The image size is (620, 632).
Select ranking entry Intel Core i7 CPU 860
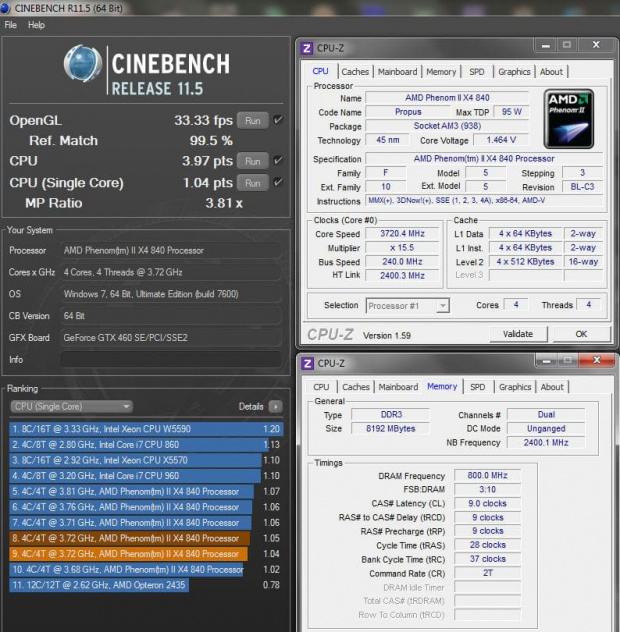click(x=146, y=445)
